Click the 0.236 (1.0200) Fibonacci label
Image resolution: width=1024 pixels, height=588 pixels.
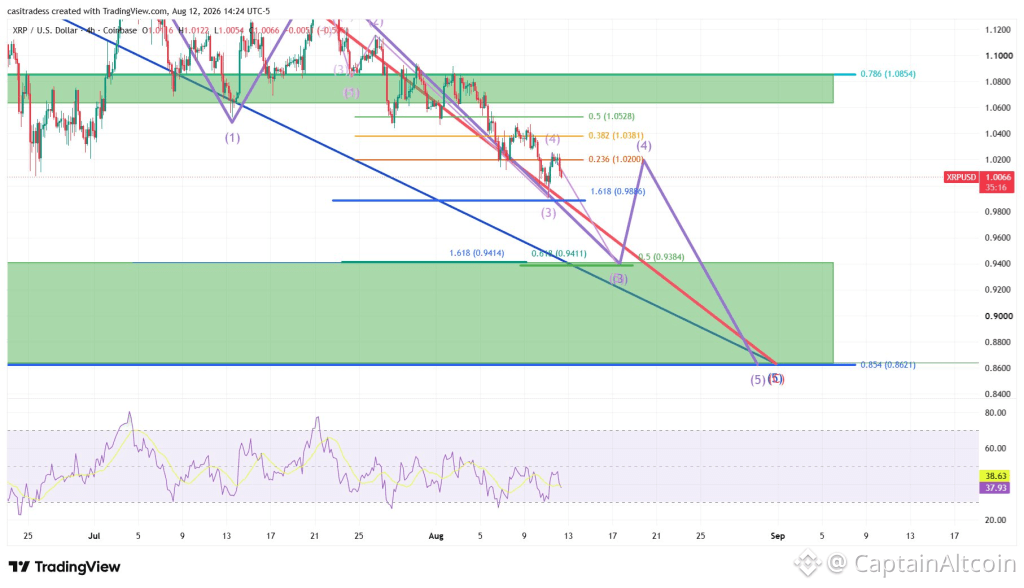pos(615,159)
